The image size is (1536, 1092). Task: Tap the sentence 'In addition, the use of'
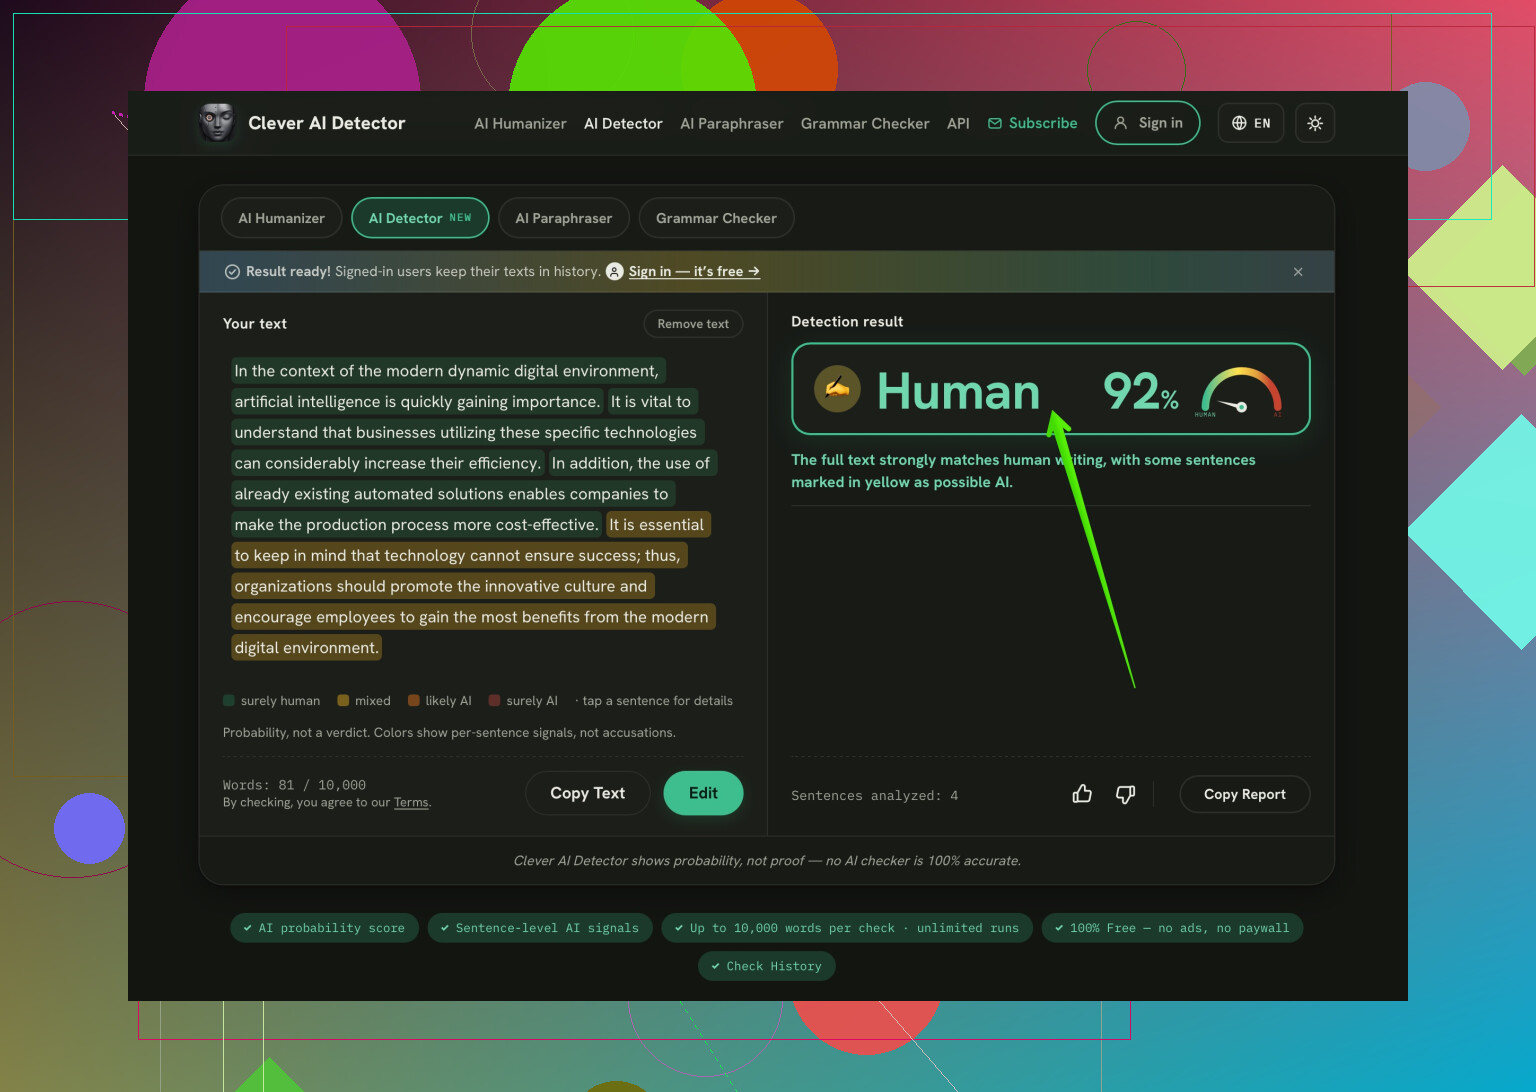[631, 464]
